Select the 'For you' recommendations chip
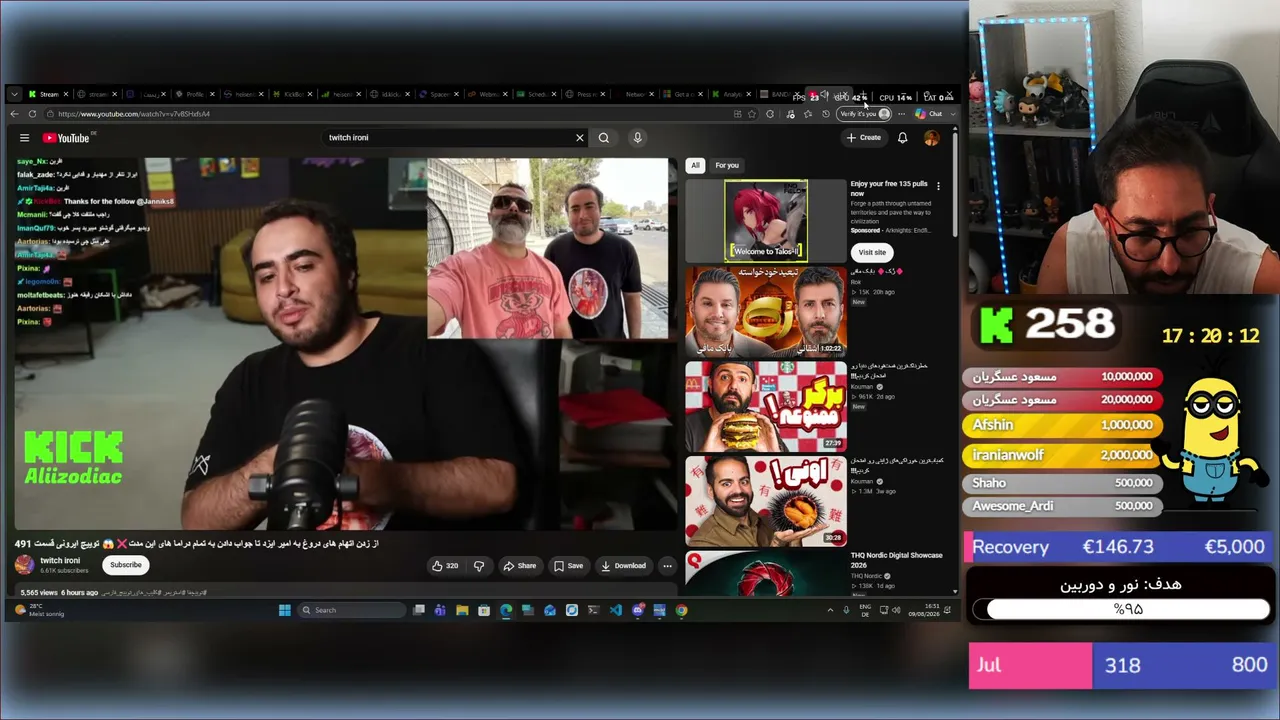 [727, 166]
